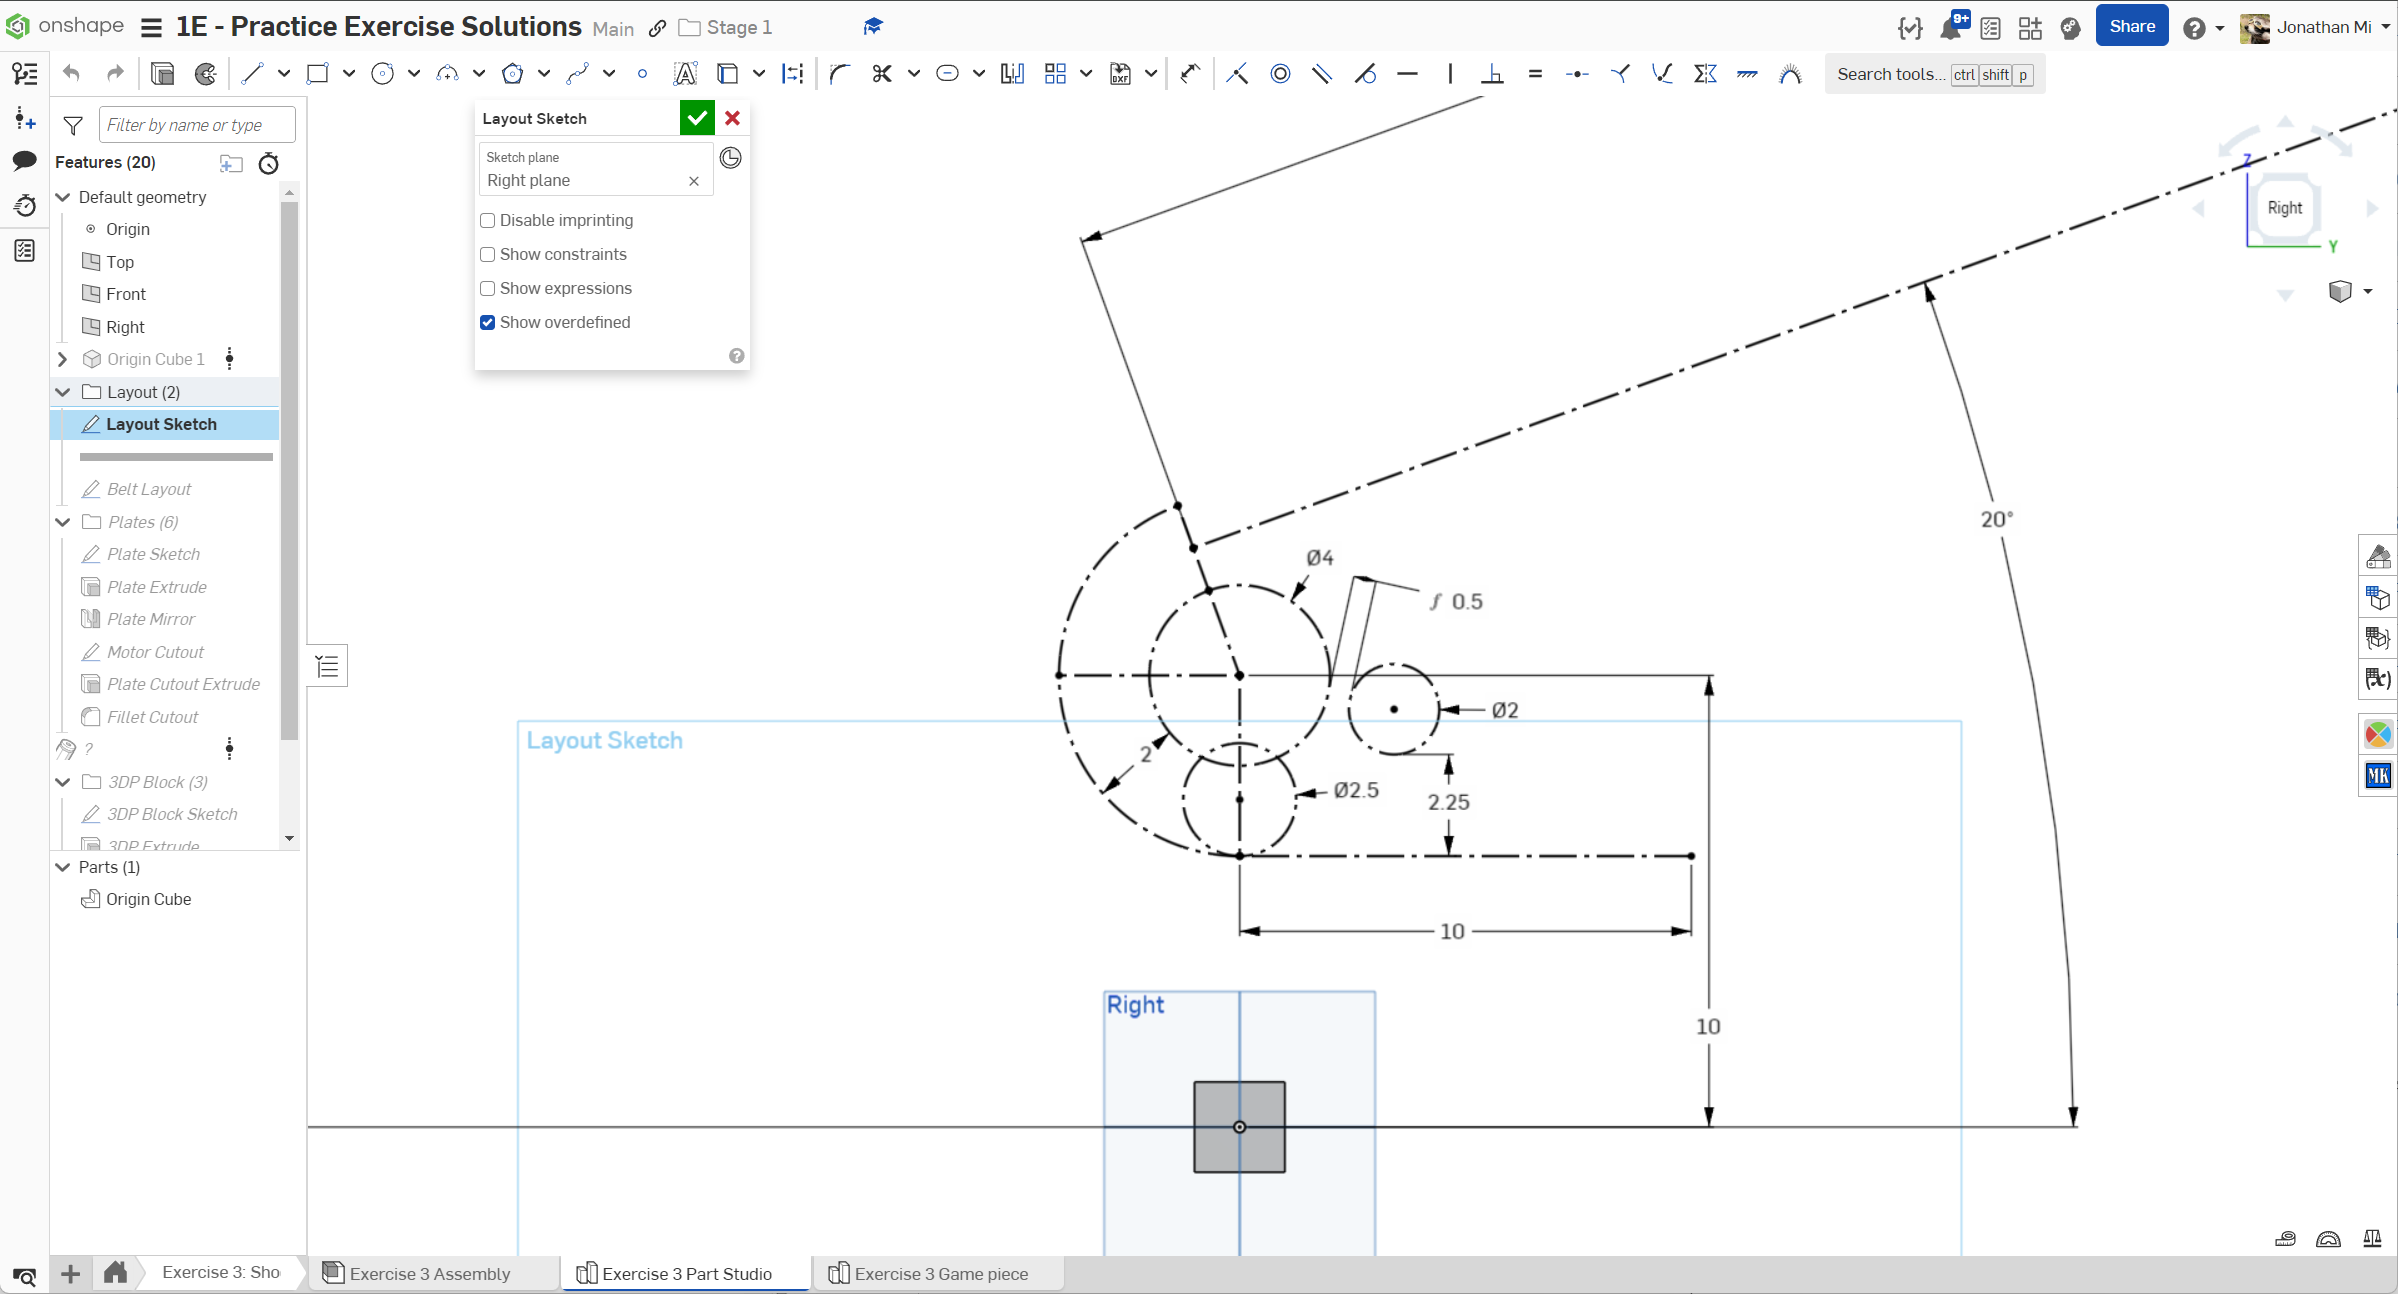Cancel the sketch with red X
This screenshot has width=2398, height=1294.
(x=732, y=118)
